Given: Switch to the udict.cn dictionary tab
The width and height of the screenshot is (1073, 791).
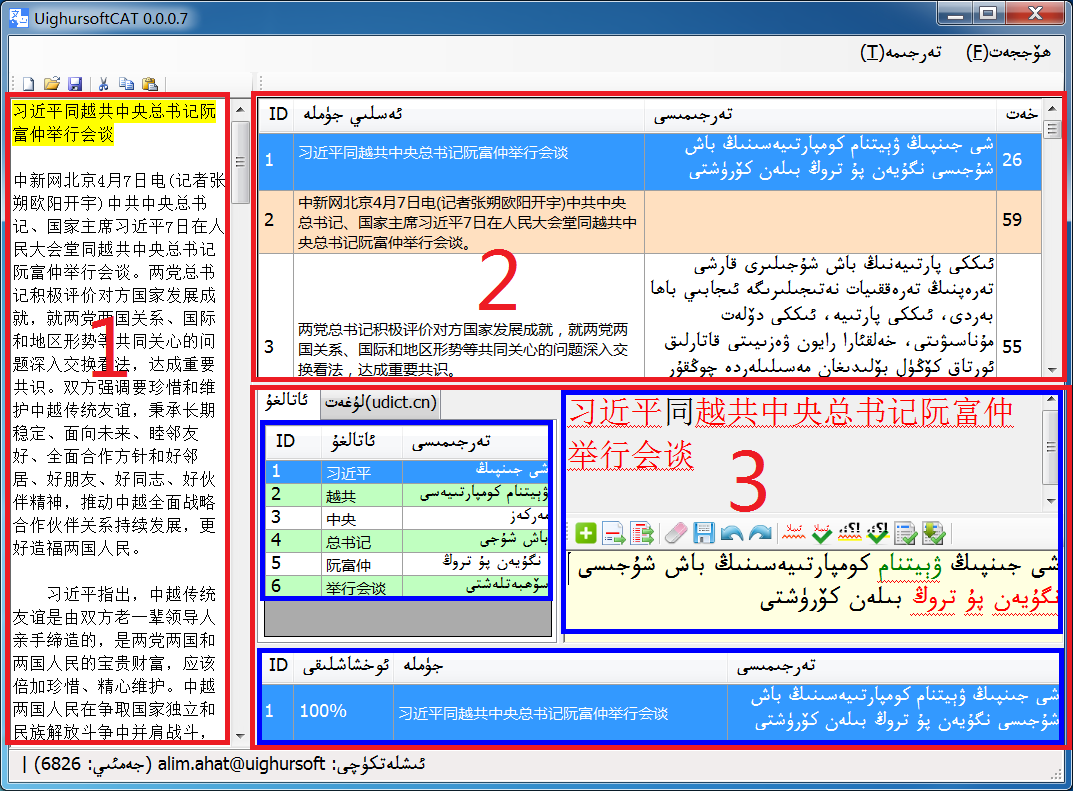Looking at the screenshot, I should (x=380, y=402).
